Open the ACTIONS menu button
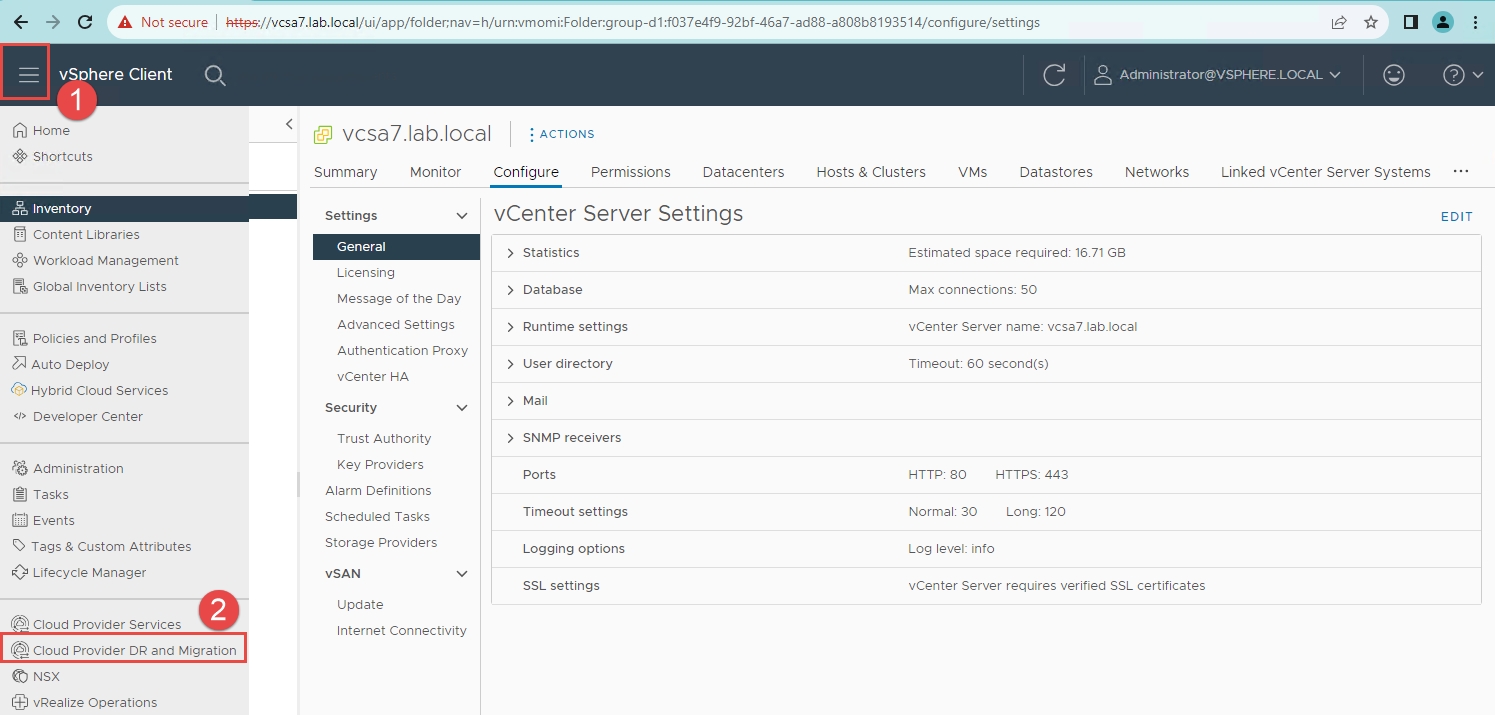Image resolution: width=1495 pixels, height=715 pixels. click(561, 134)
